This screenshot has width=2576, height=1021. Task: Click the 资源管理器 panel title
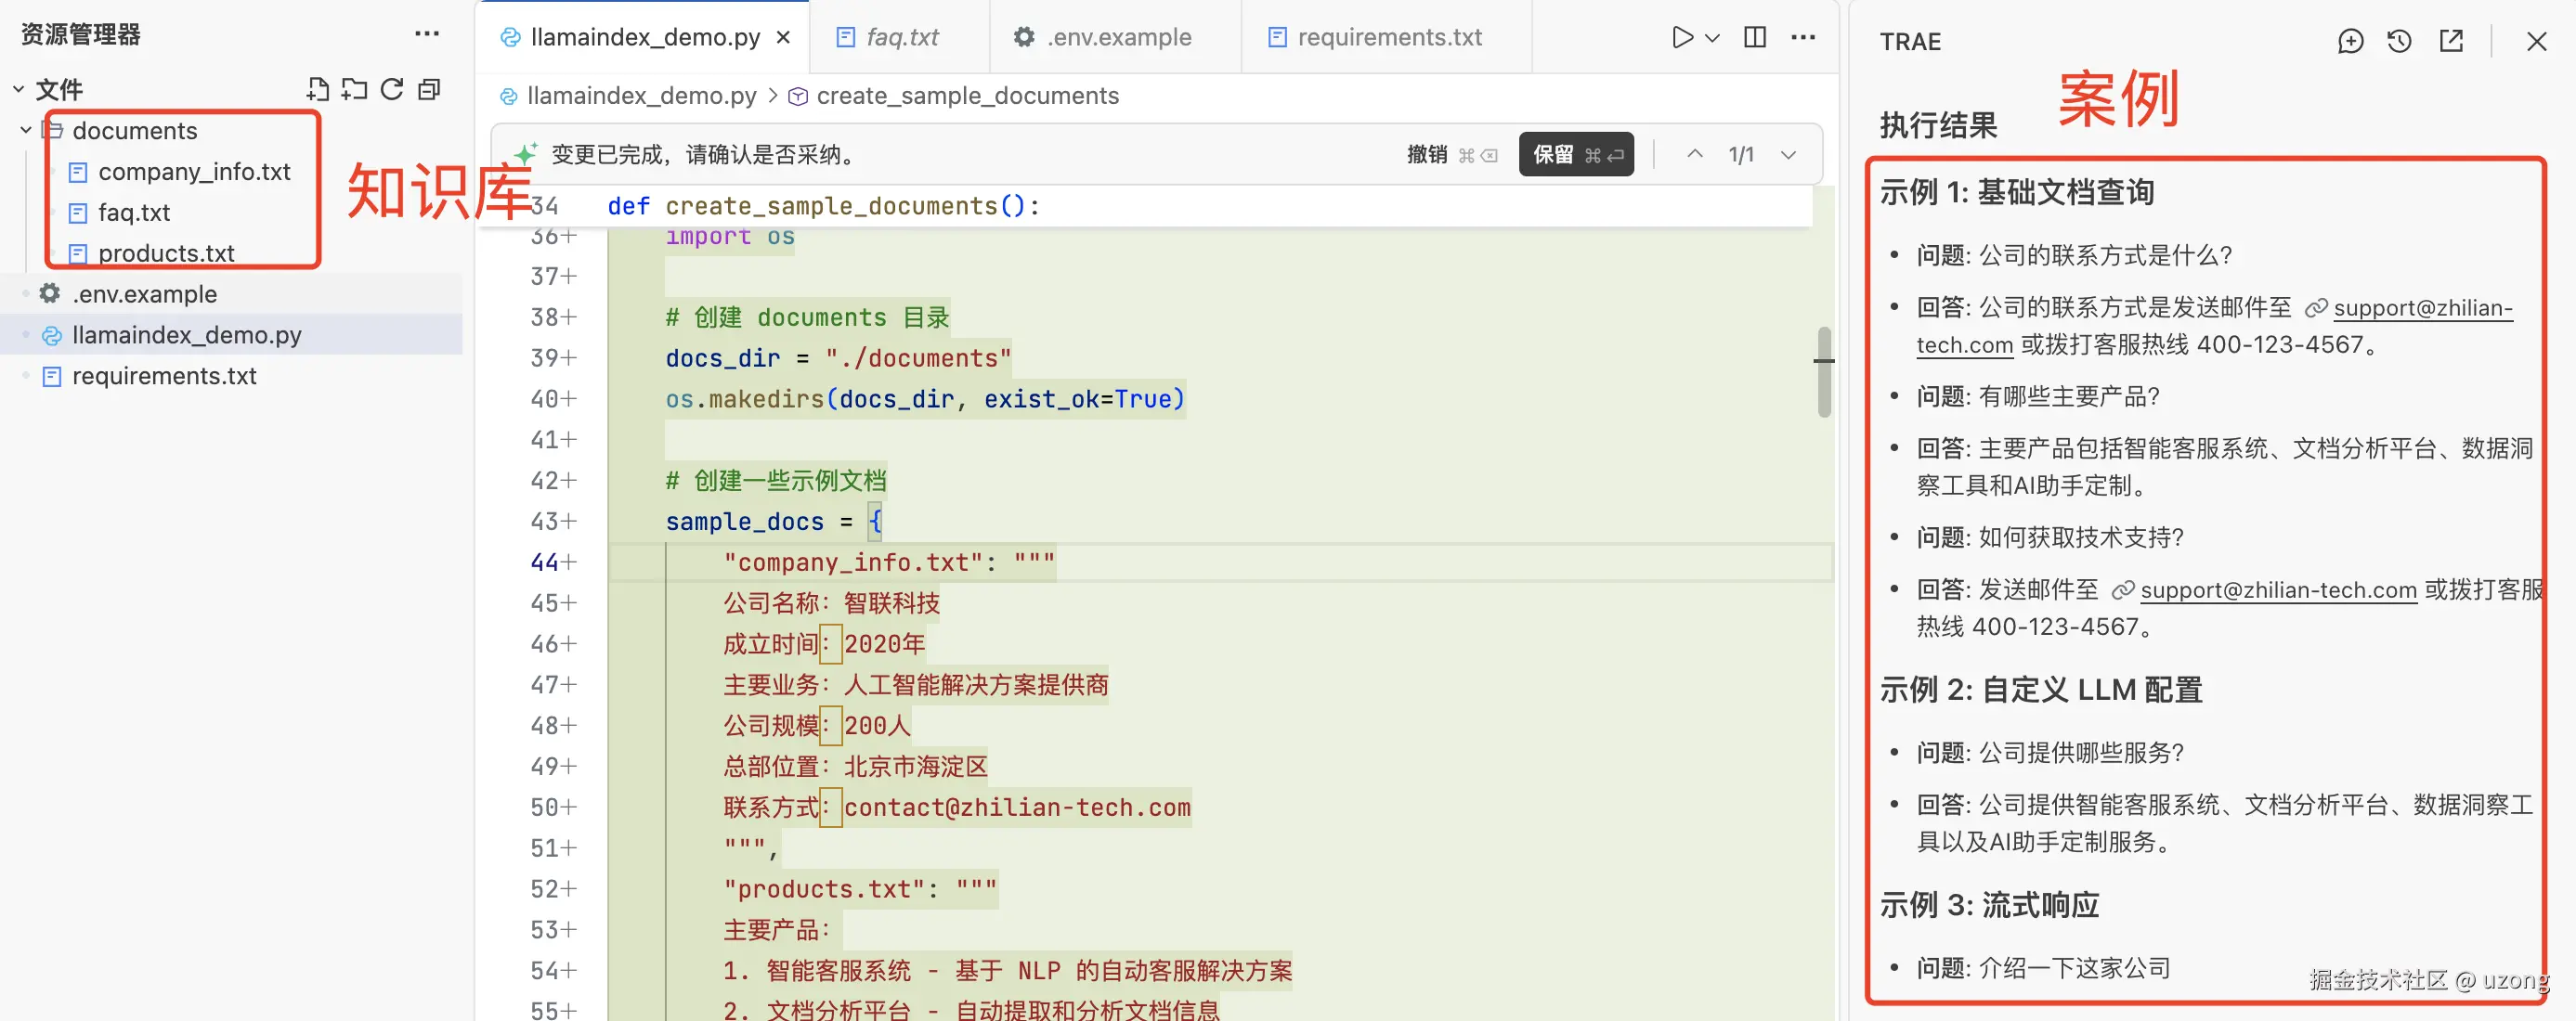[x=80, y=34]
